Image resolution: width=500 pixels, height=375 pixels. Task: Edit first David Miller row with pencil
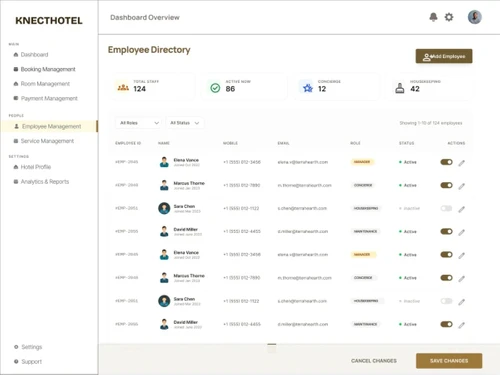(x=461, y=232)
